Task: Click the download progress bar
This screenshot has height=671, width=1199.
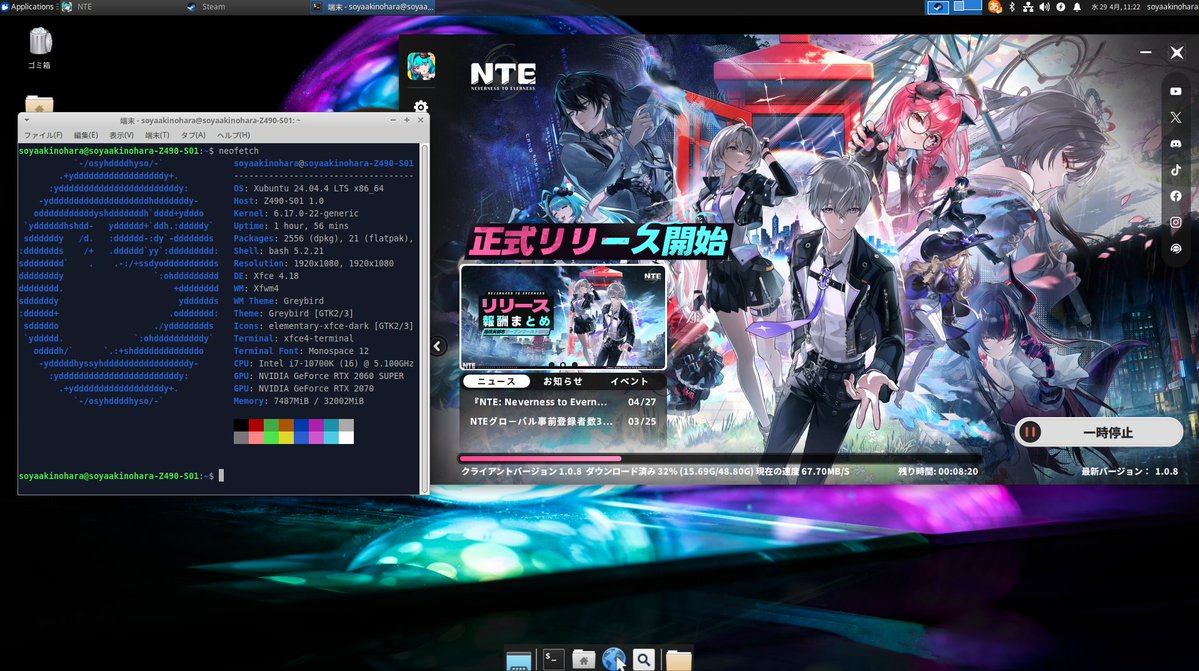Action: [719, 459]
